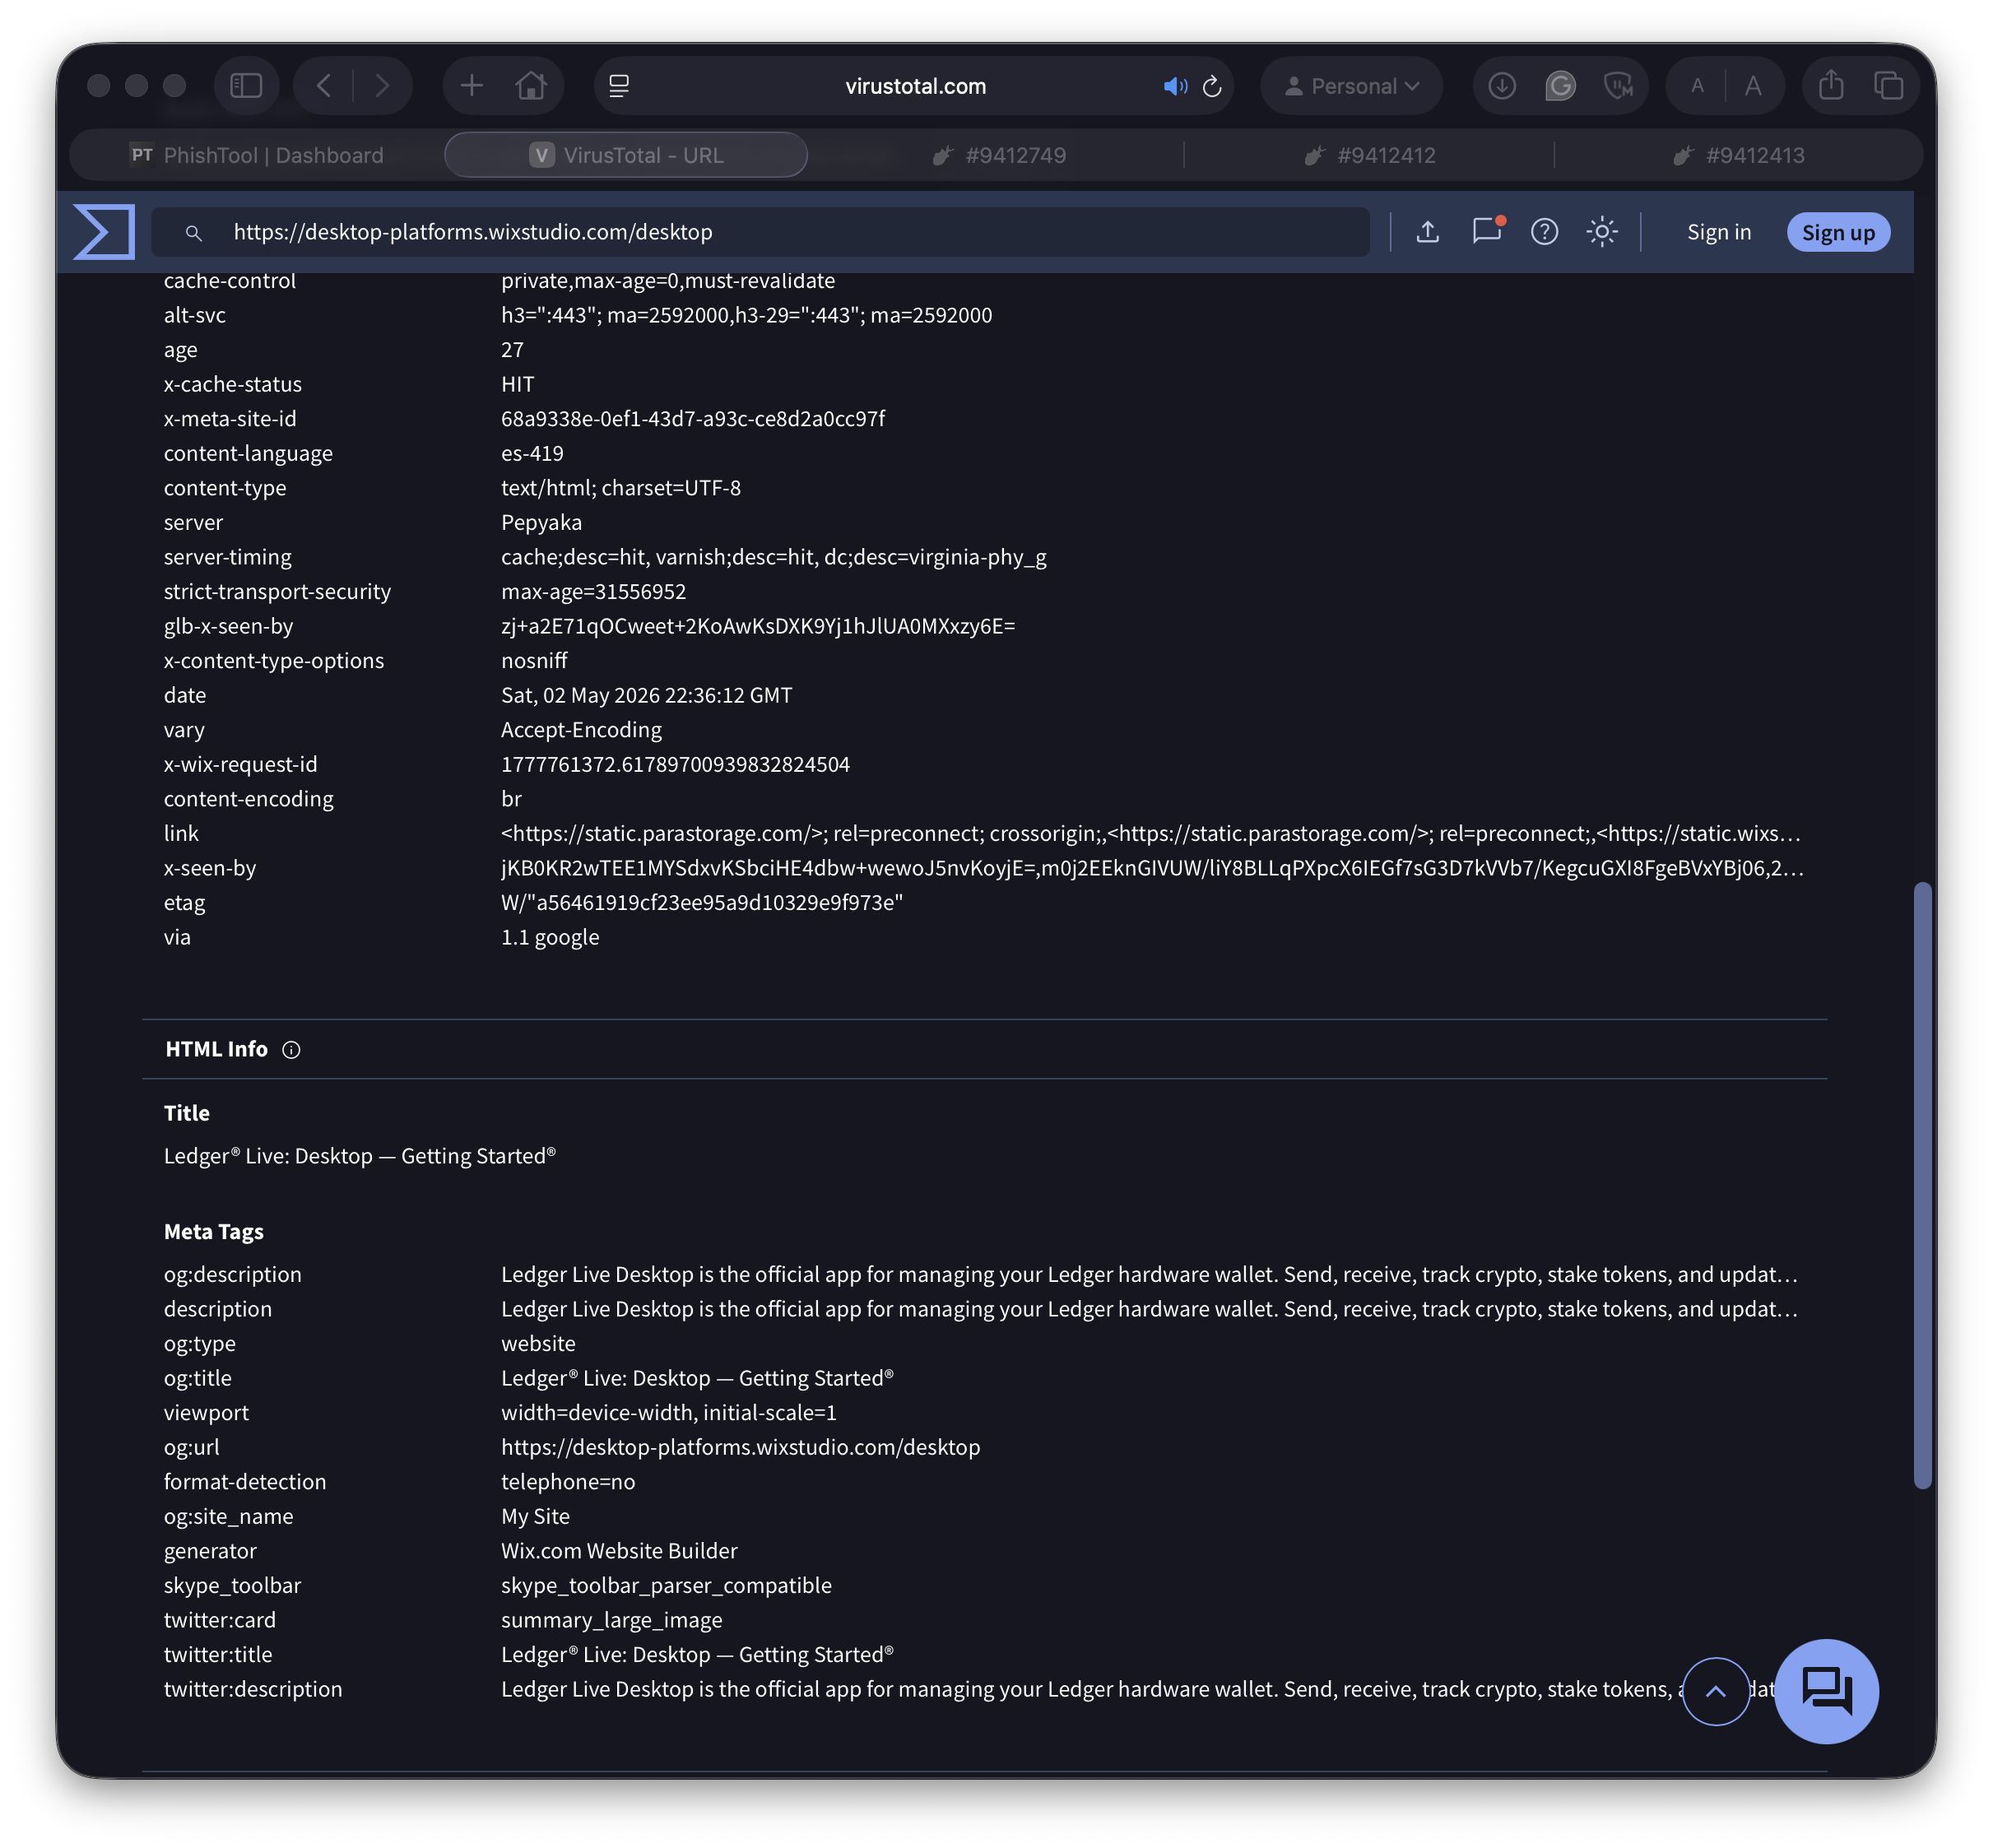The height and width of the screenshot is (1848, 1993).
Task: Click the cache-control header value
Action: (x=668, y=281)
